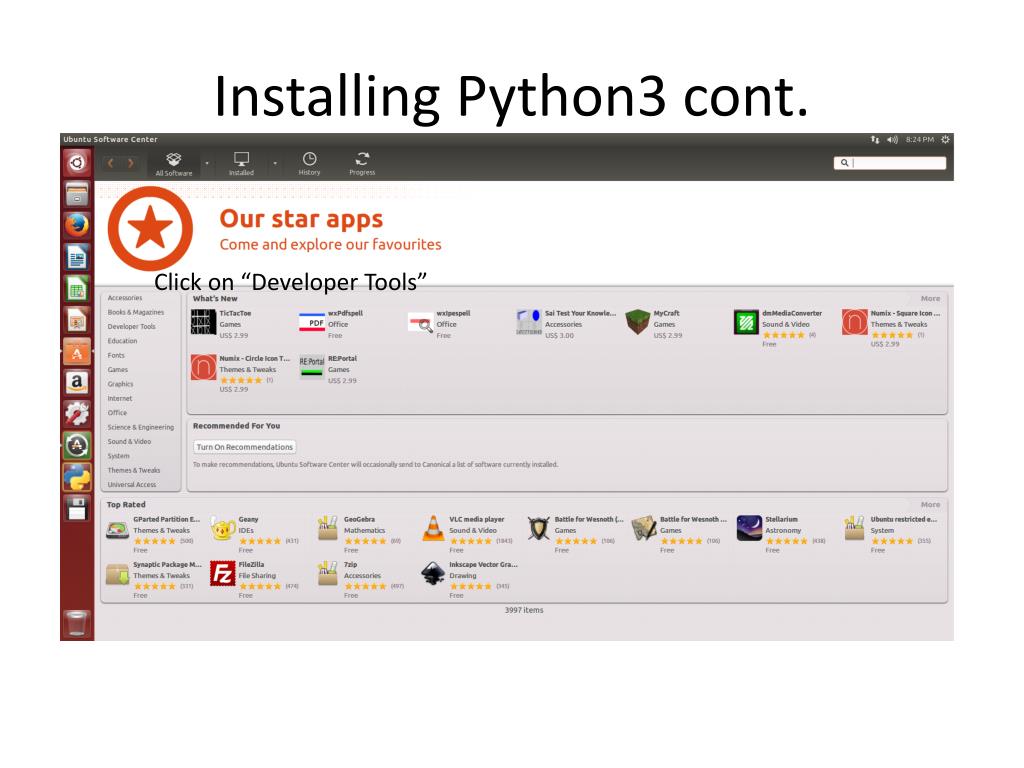Screen dimensions: 1024x768
Task: Open the 7zip app entry
Action: click(x=360, y=580)
